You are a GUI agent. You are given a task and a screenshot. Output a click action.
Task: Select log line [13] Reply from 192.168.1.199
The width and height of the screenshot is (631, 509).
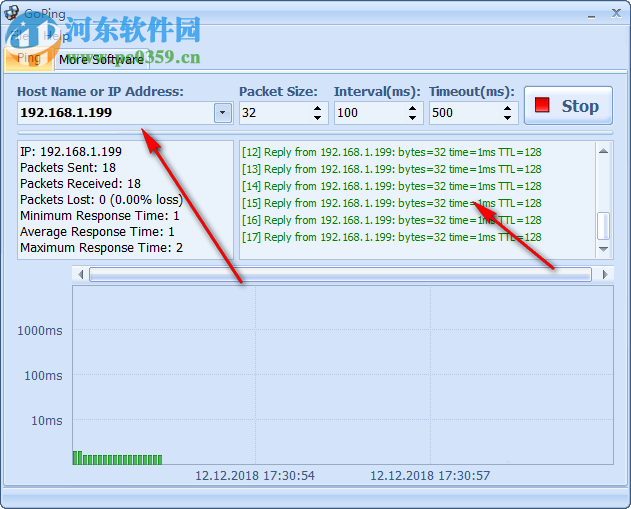coord(392,169)
